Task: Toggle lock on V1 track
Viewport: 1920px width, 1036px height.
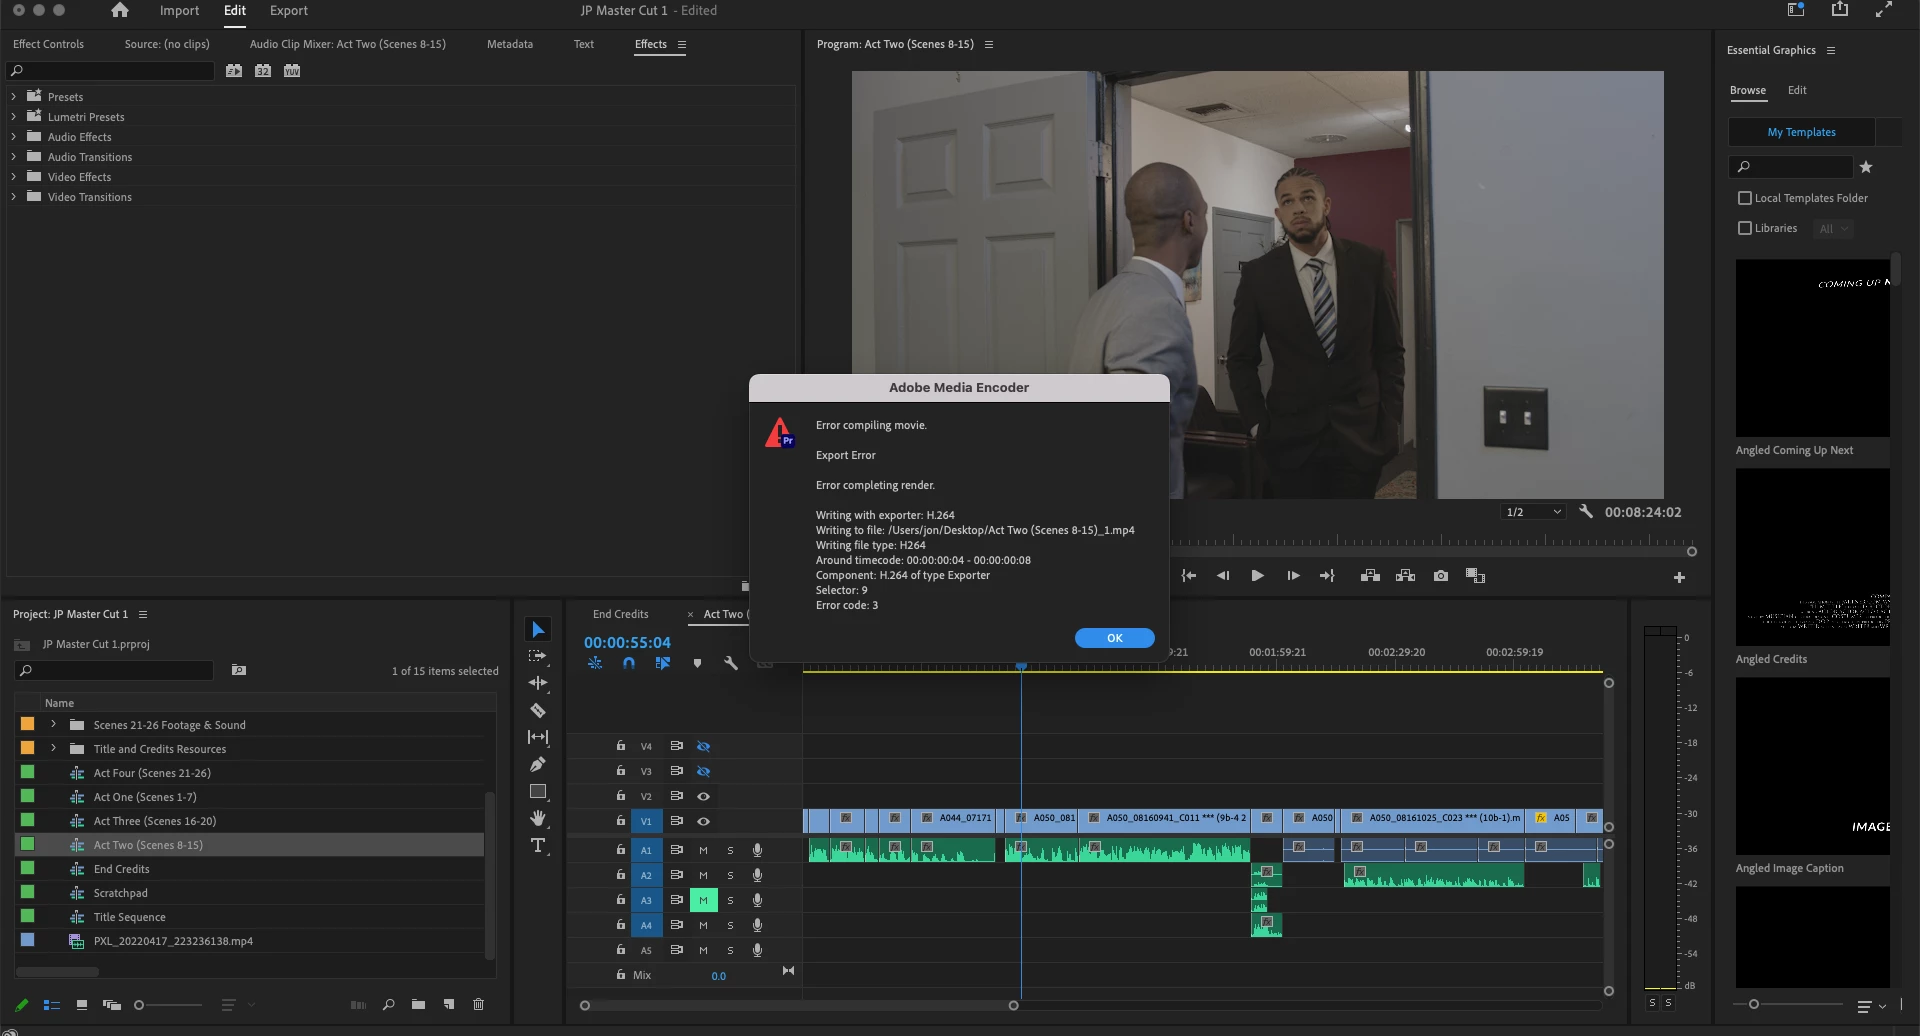Action: pyautogui.click(x=620, y=820)
